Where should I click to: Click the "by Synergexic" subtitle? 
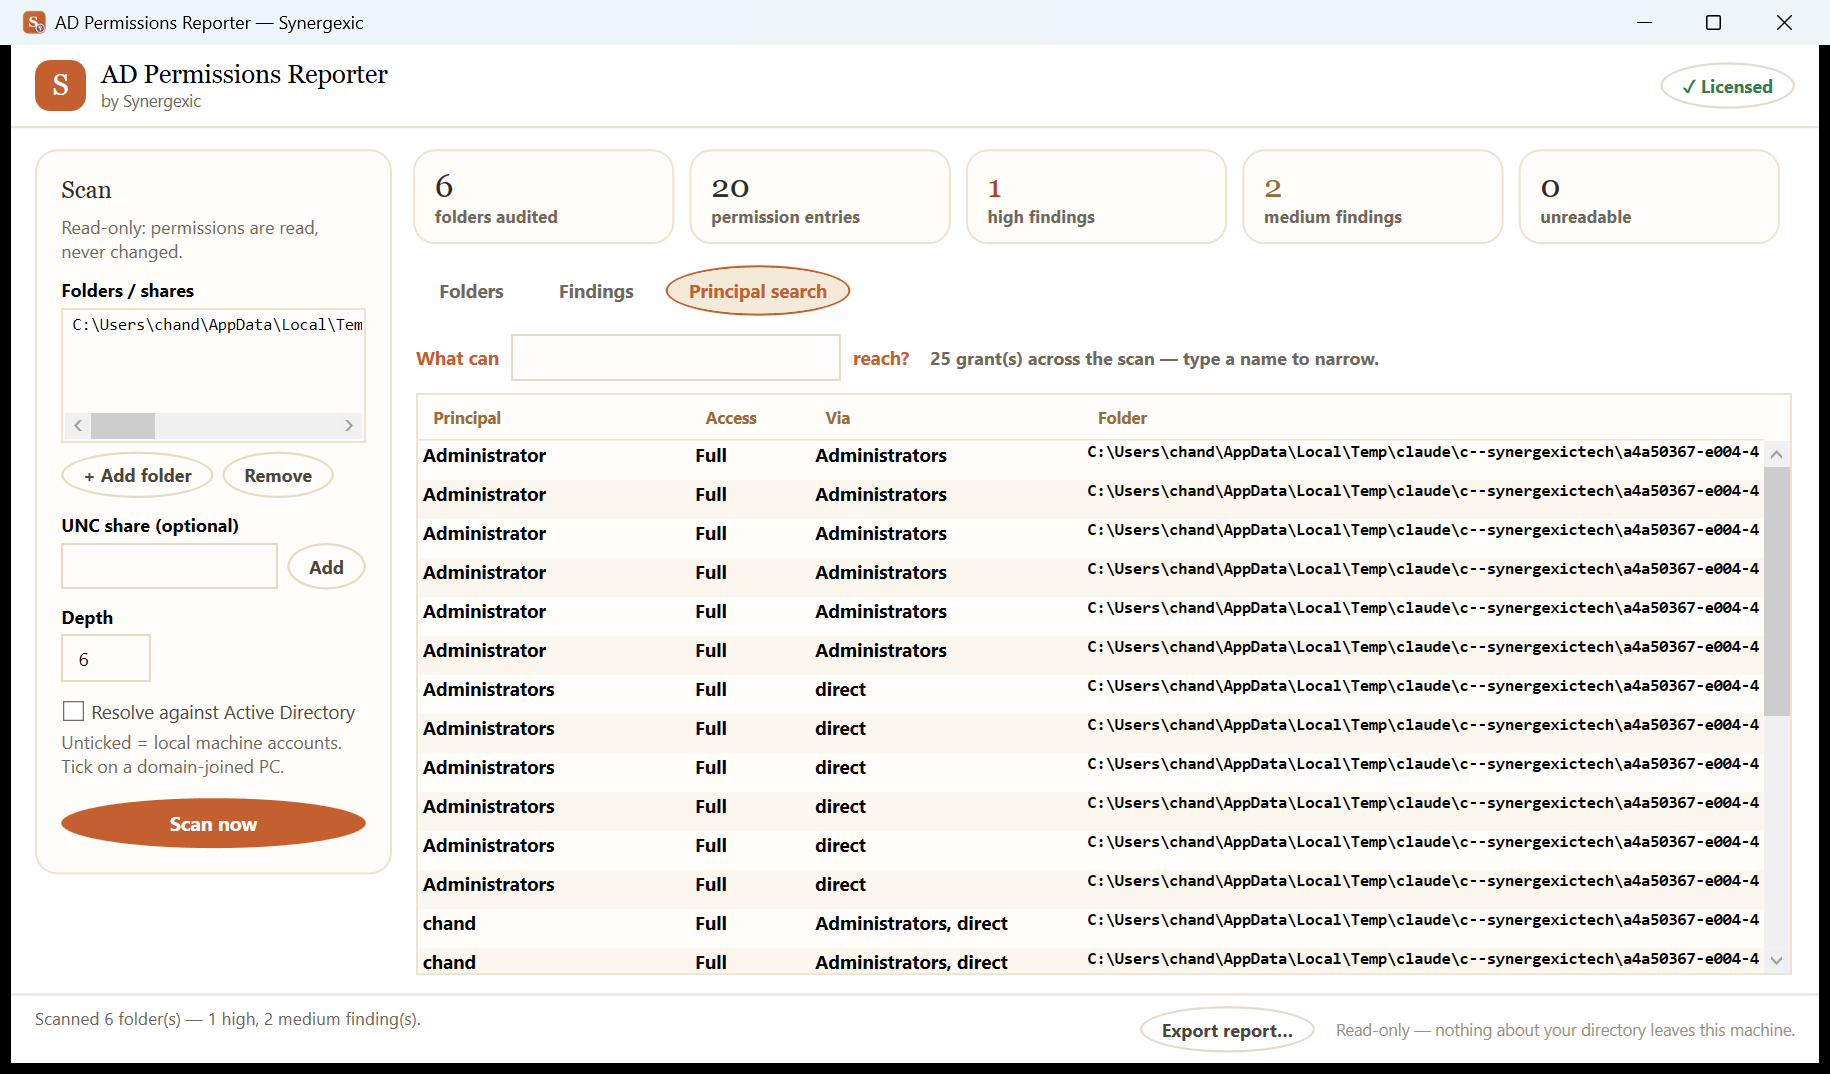151,101
